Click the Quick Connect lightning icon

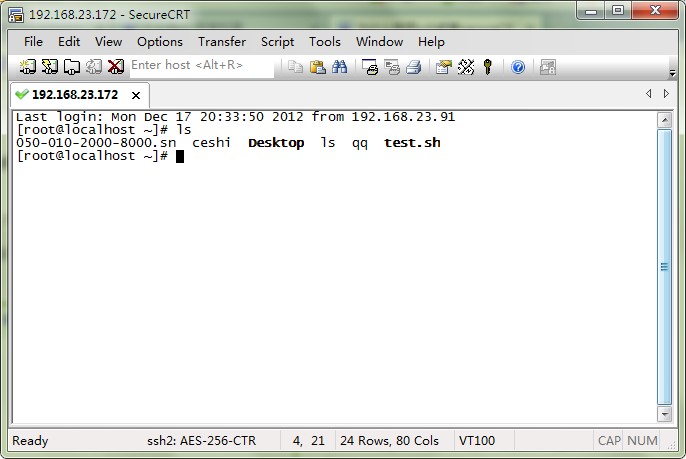[49, 67]
